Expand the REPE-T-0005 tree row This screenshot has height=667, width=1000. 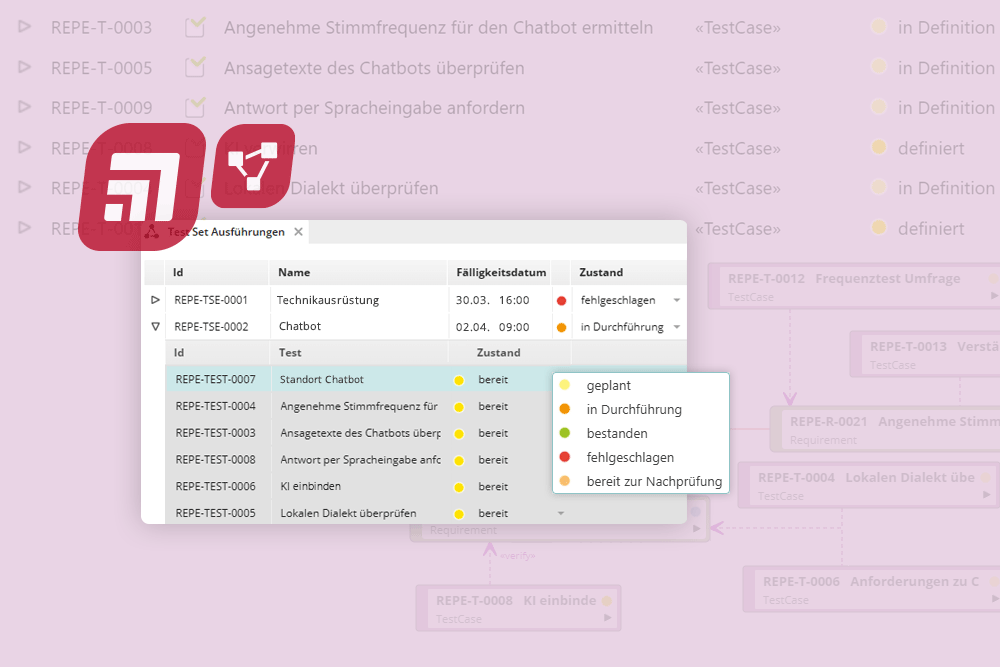coord(22,67)
